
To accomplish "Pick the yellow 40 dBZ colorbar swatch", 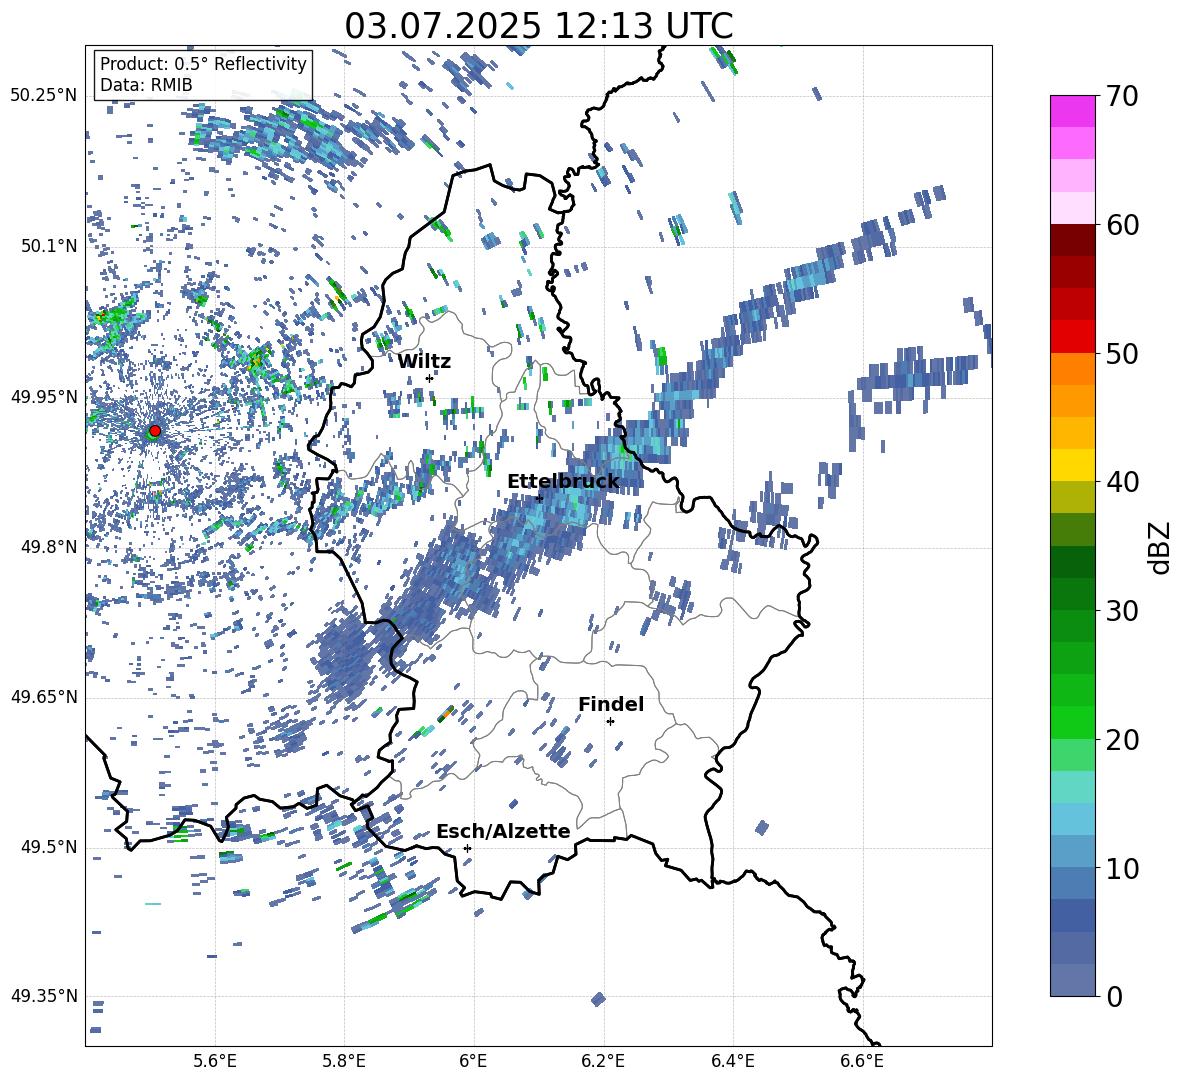I will pos(1072,465).
